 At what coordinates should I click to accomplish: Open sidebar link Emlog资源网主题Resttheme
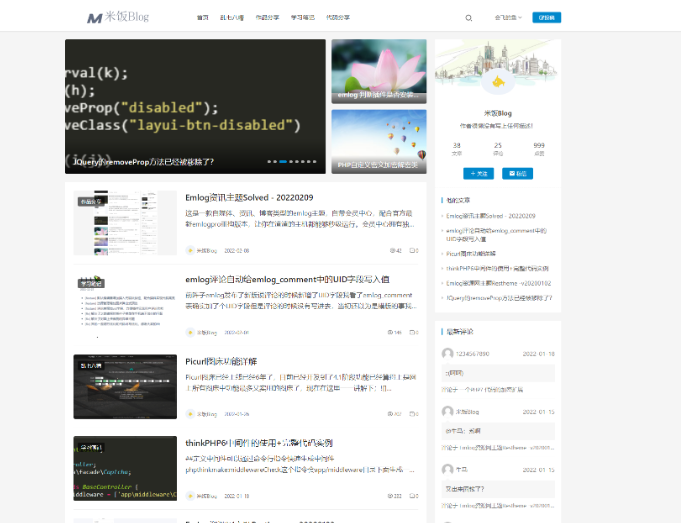tap(499, 283)
